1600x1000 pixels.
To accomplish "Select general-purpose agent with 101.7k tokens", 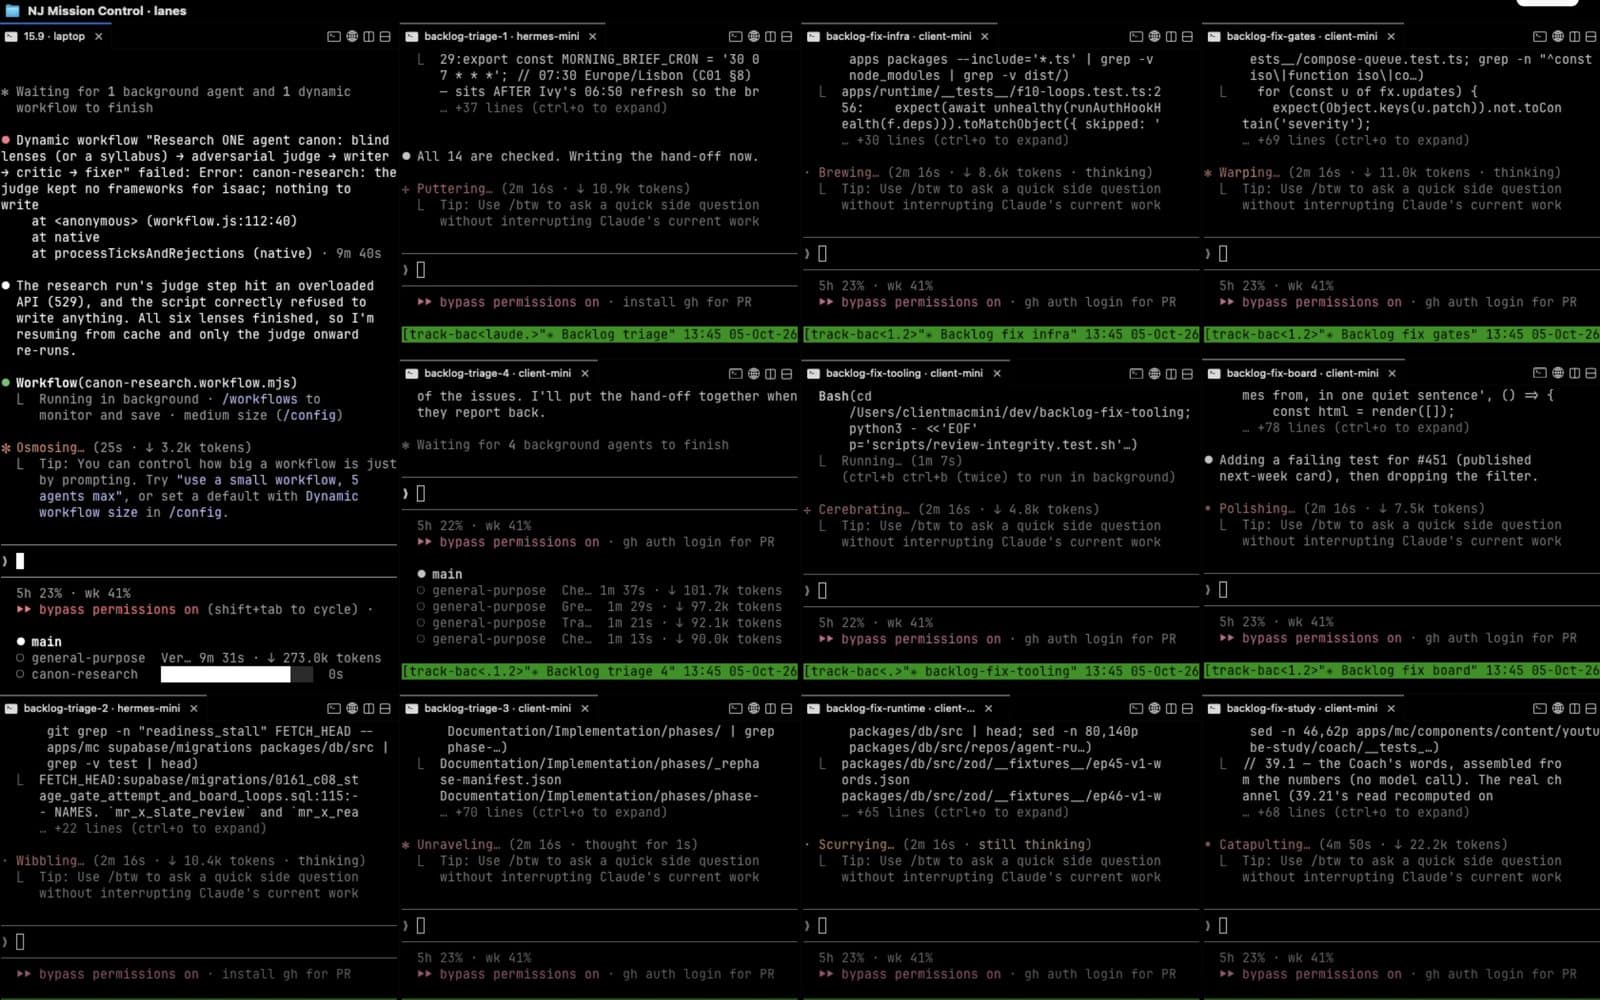I will [599, 590].
